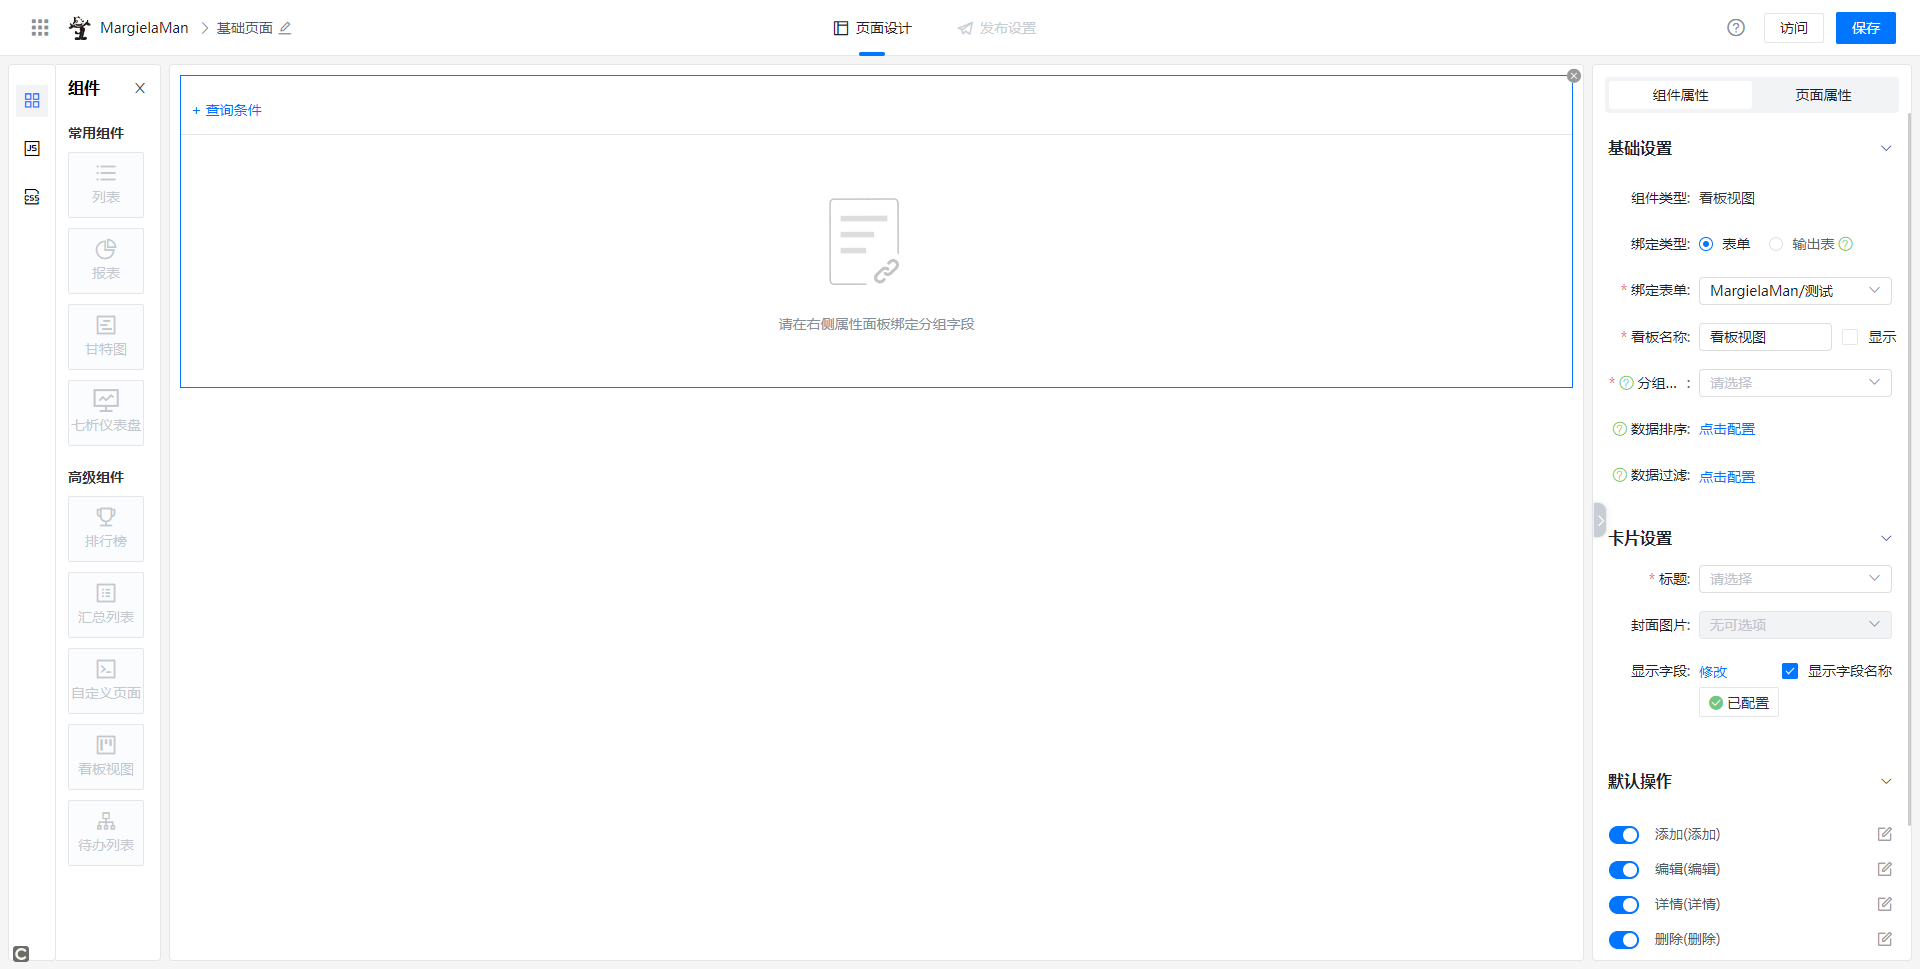Click the 修改 link for 显示字段
This screenshot has height=969, width=1920.
pos(1713,672)
